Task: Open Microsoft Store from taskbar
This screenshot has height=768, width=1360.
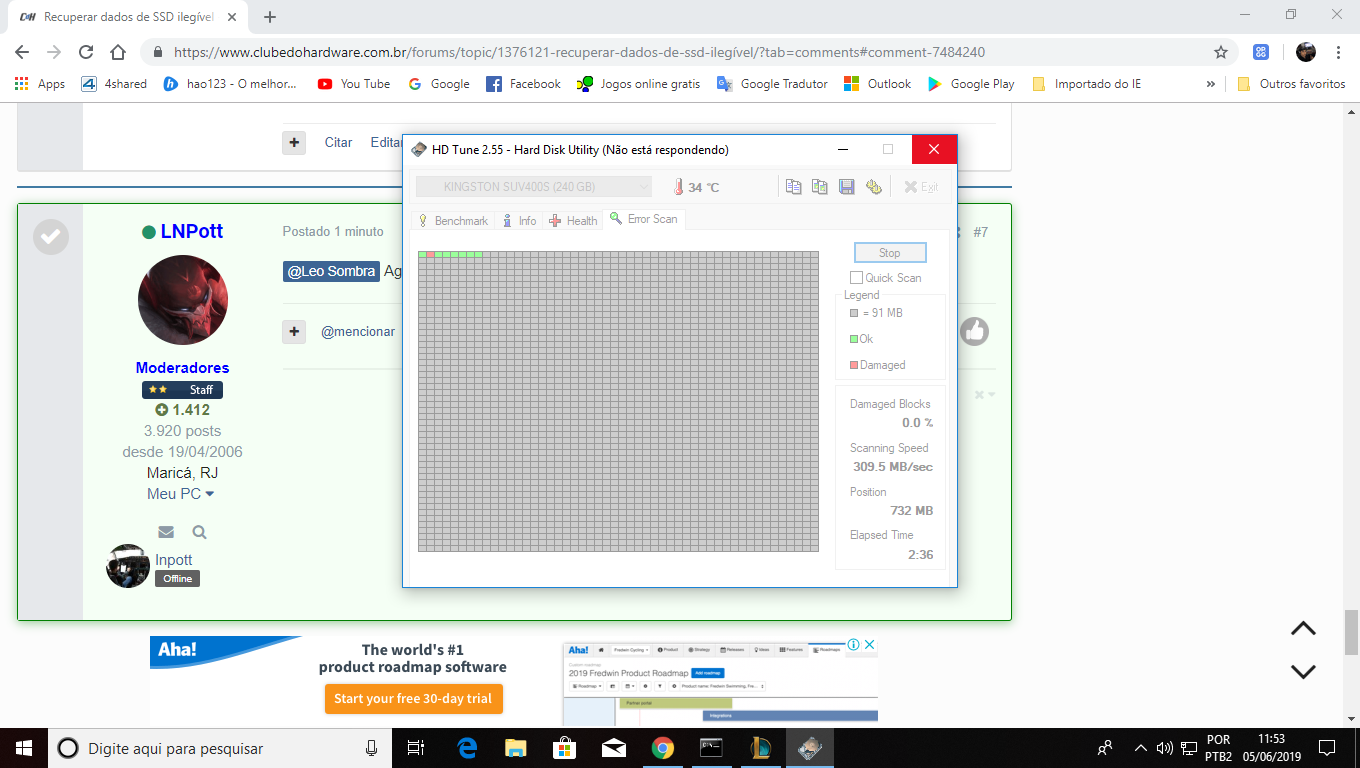Action: coord(564,747)
